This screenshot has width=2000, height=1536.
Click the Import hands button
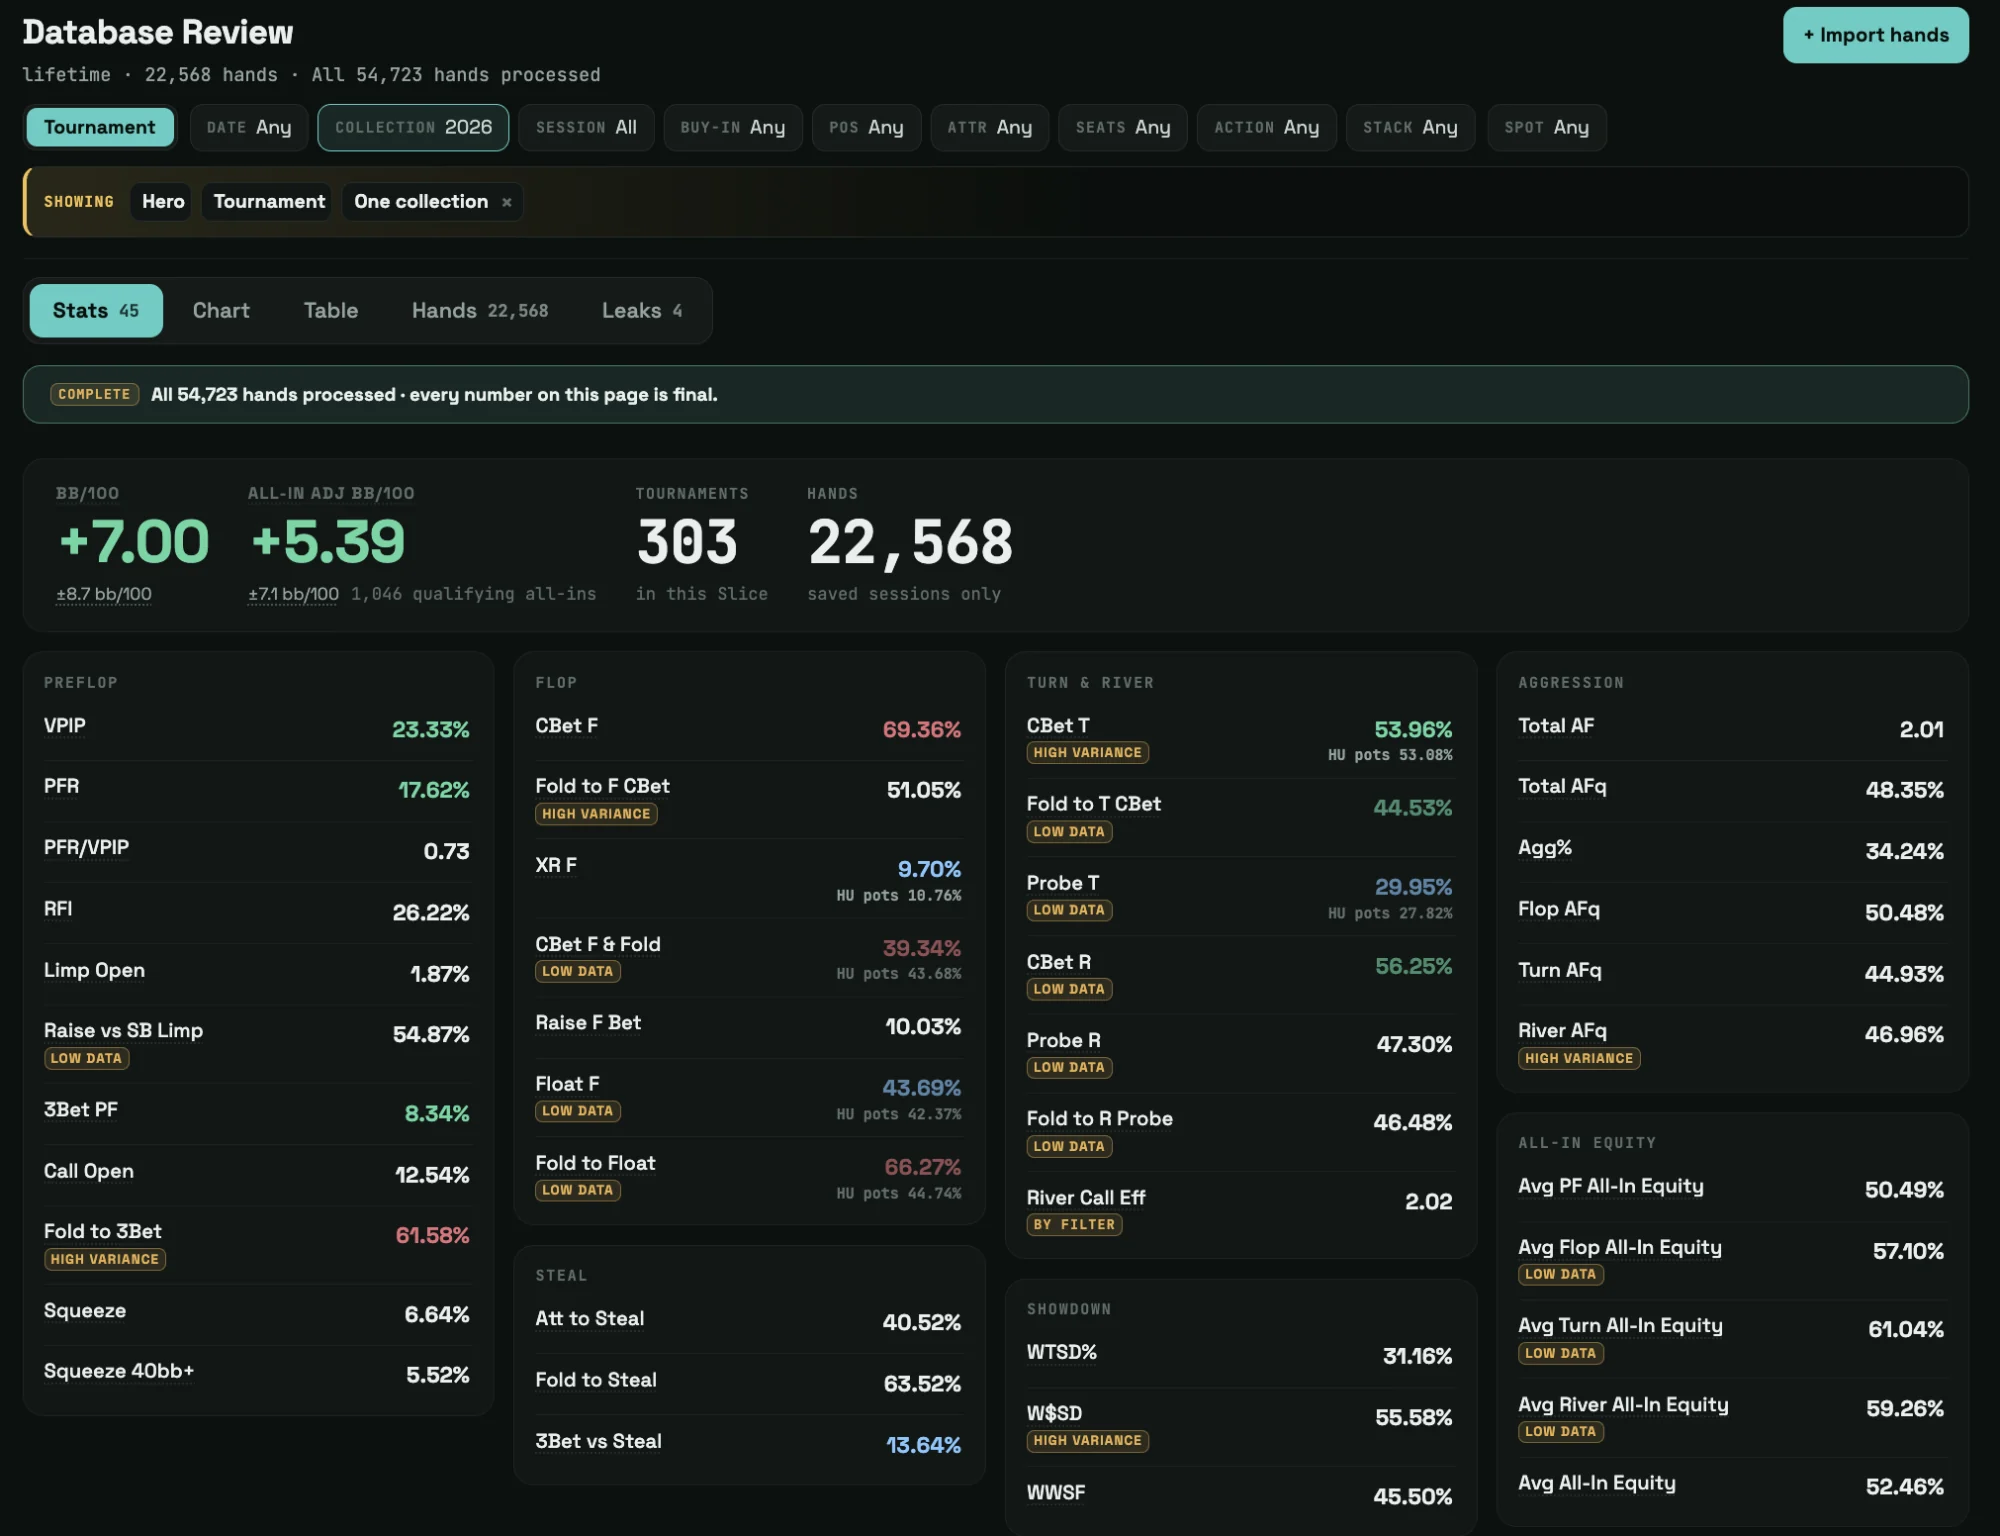[x=1875, y=35]
